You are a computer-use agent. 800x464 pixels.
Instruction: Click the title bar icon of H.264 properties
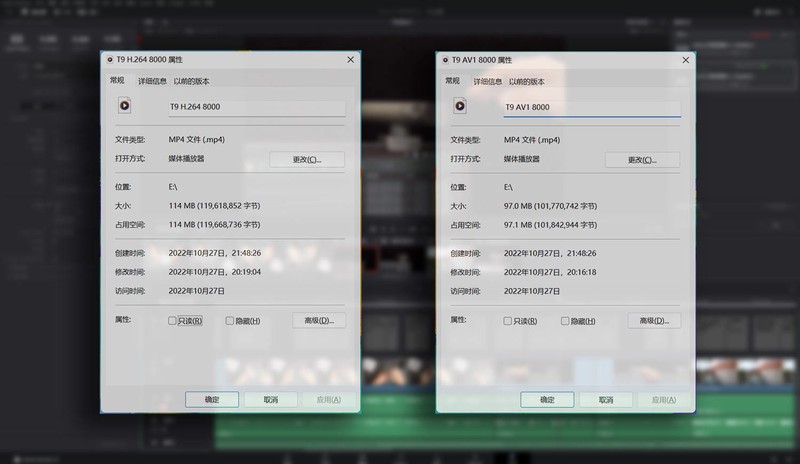coord(110,60)
